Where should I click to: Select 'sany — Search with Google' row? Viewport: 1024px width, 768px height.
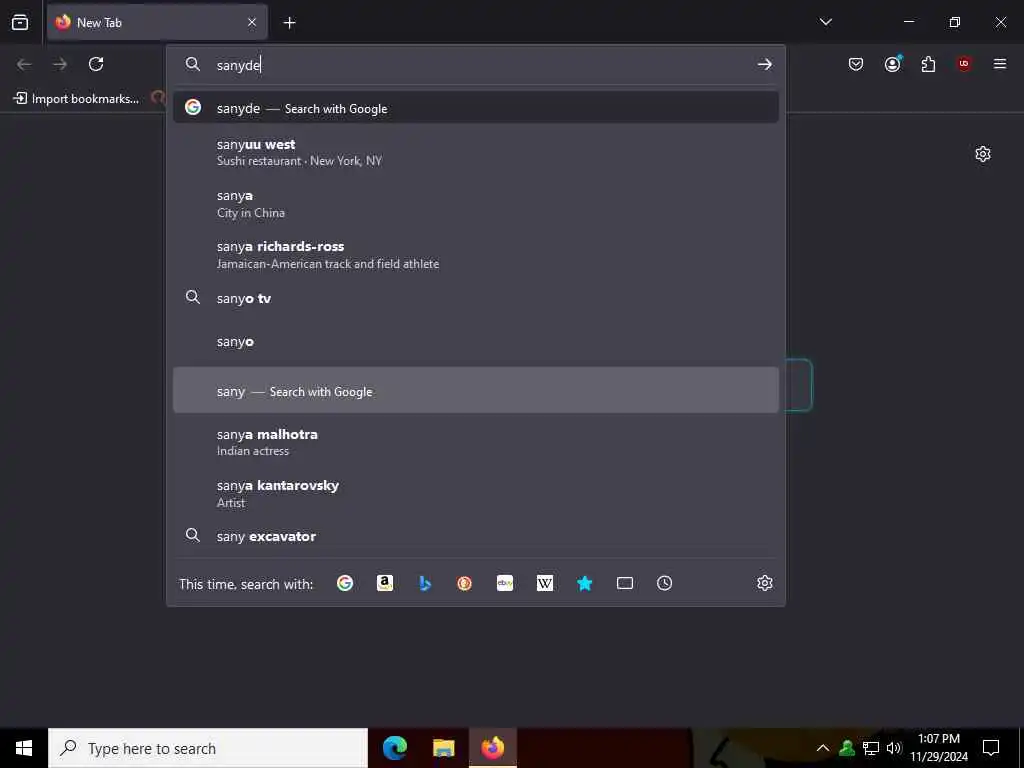[475, 391]
